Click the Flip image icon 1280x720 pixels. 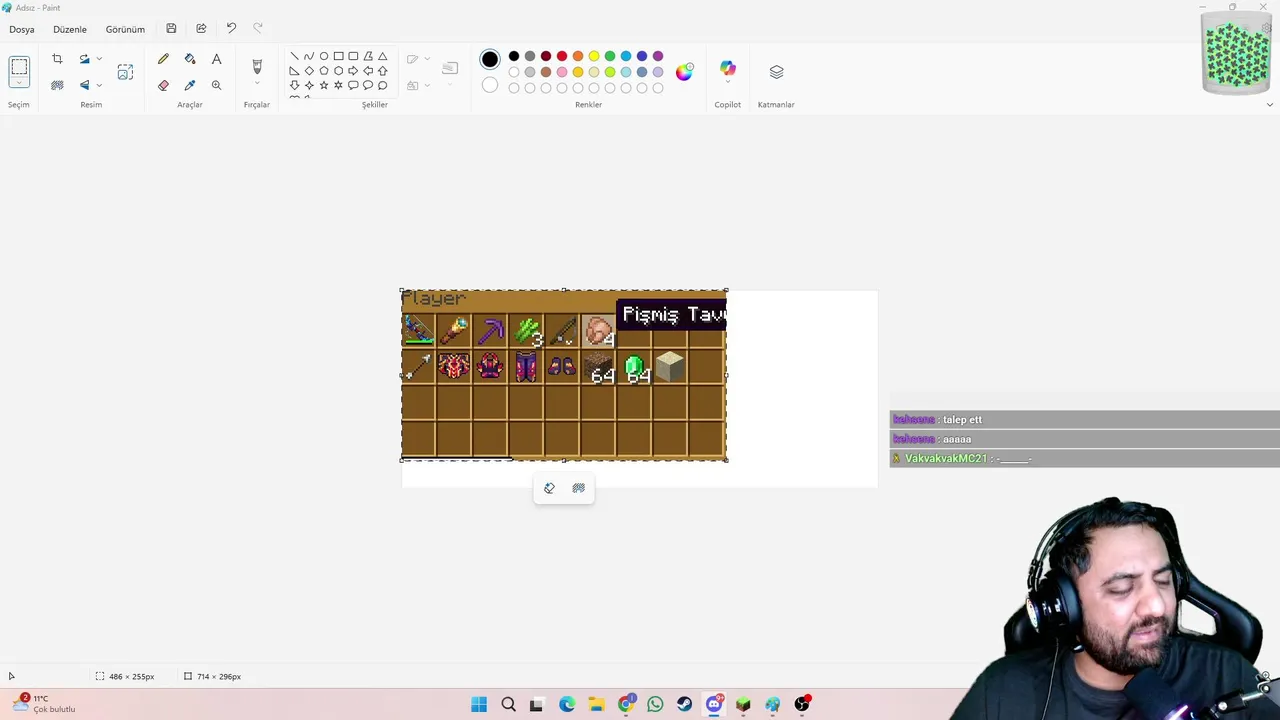84,85
